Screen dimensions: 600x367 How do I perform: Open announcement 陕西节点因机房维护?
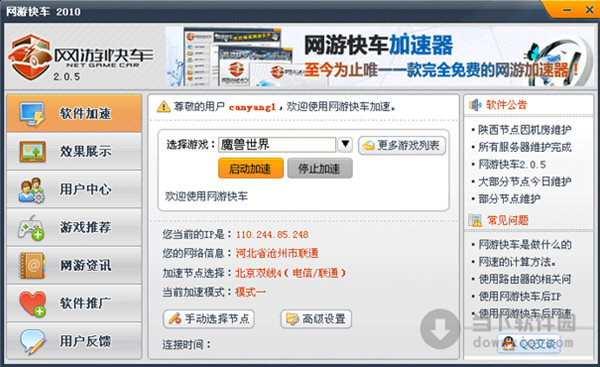pos(525,130)
